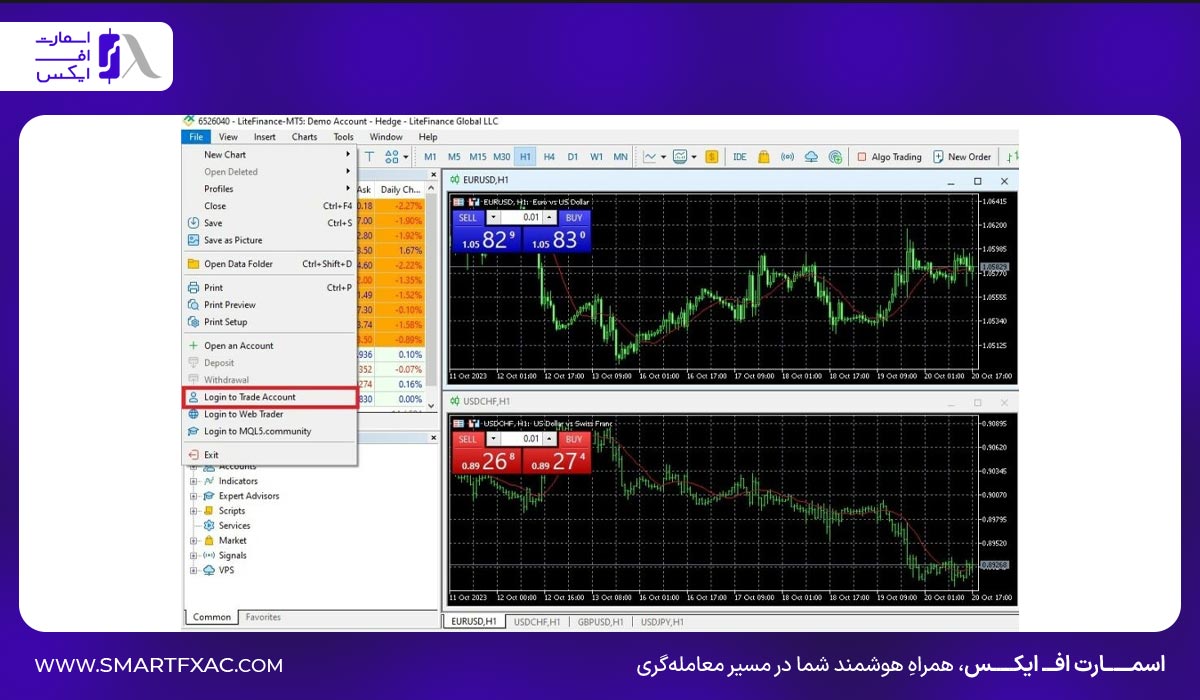Decrease EURUSD lot volume arrow
The image size is (1200, 700).
point(493,217)
